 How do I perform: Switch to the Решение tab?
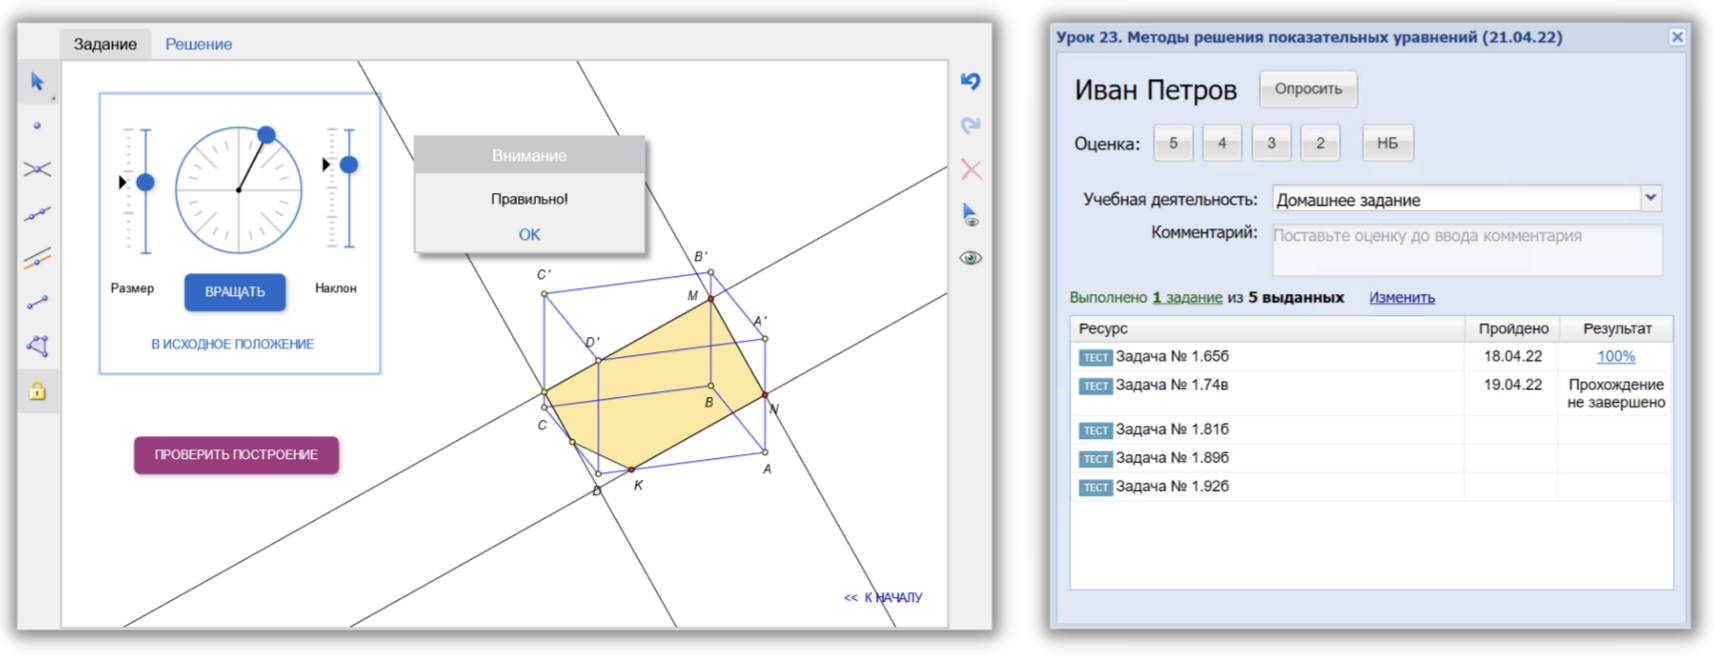pos(198,44)
